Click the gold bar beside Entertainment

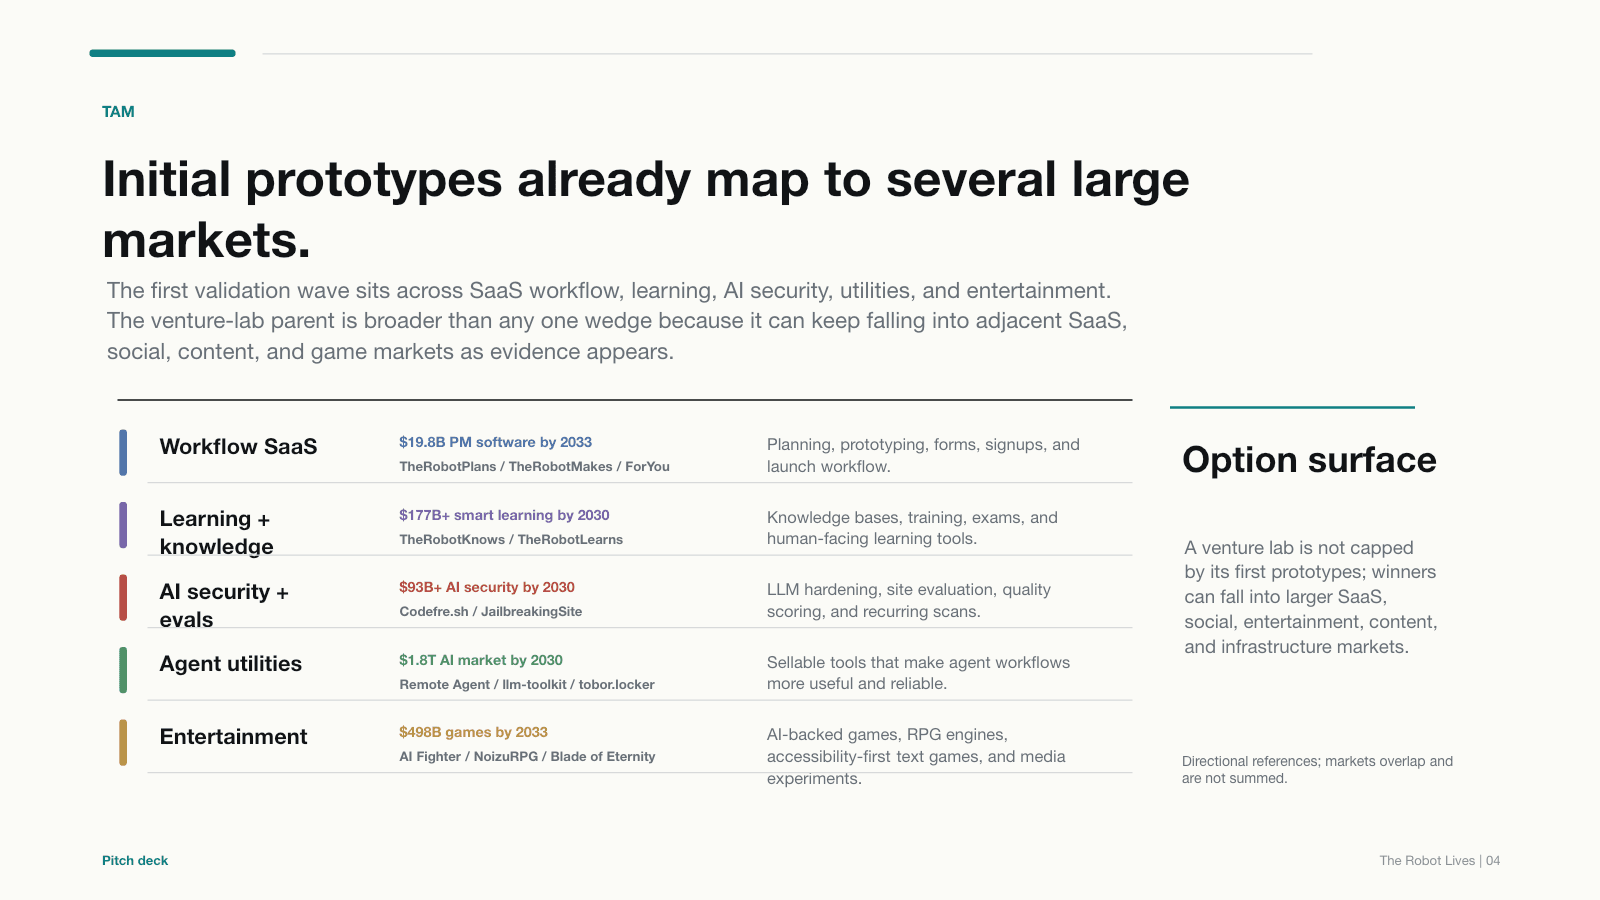(x=123, y=742)
